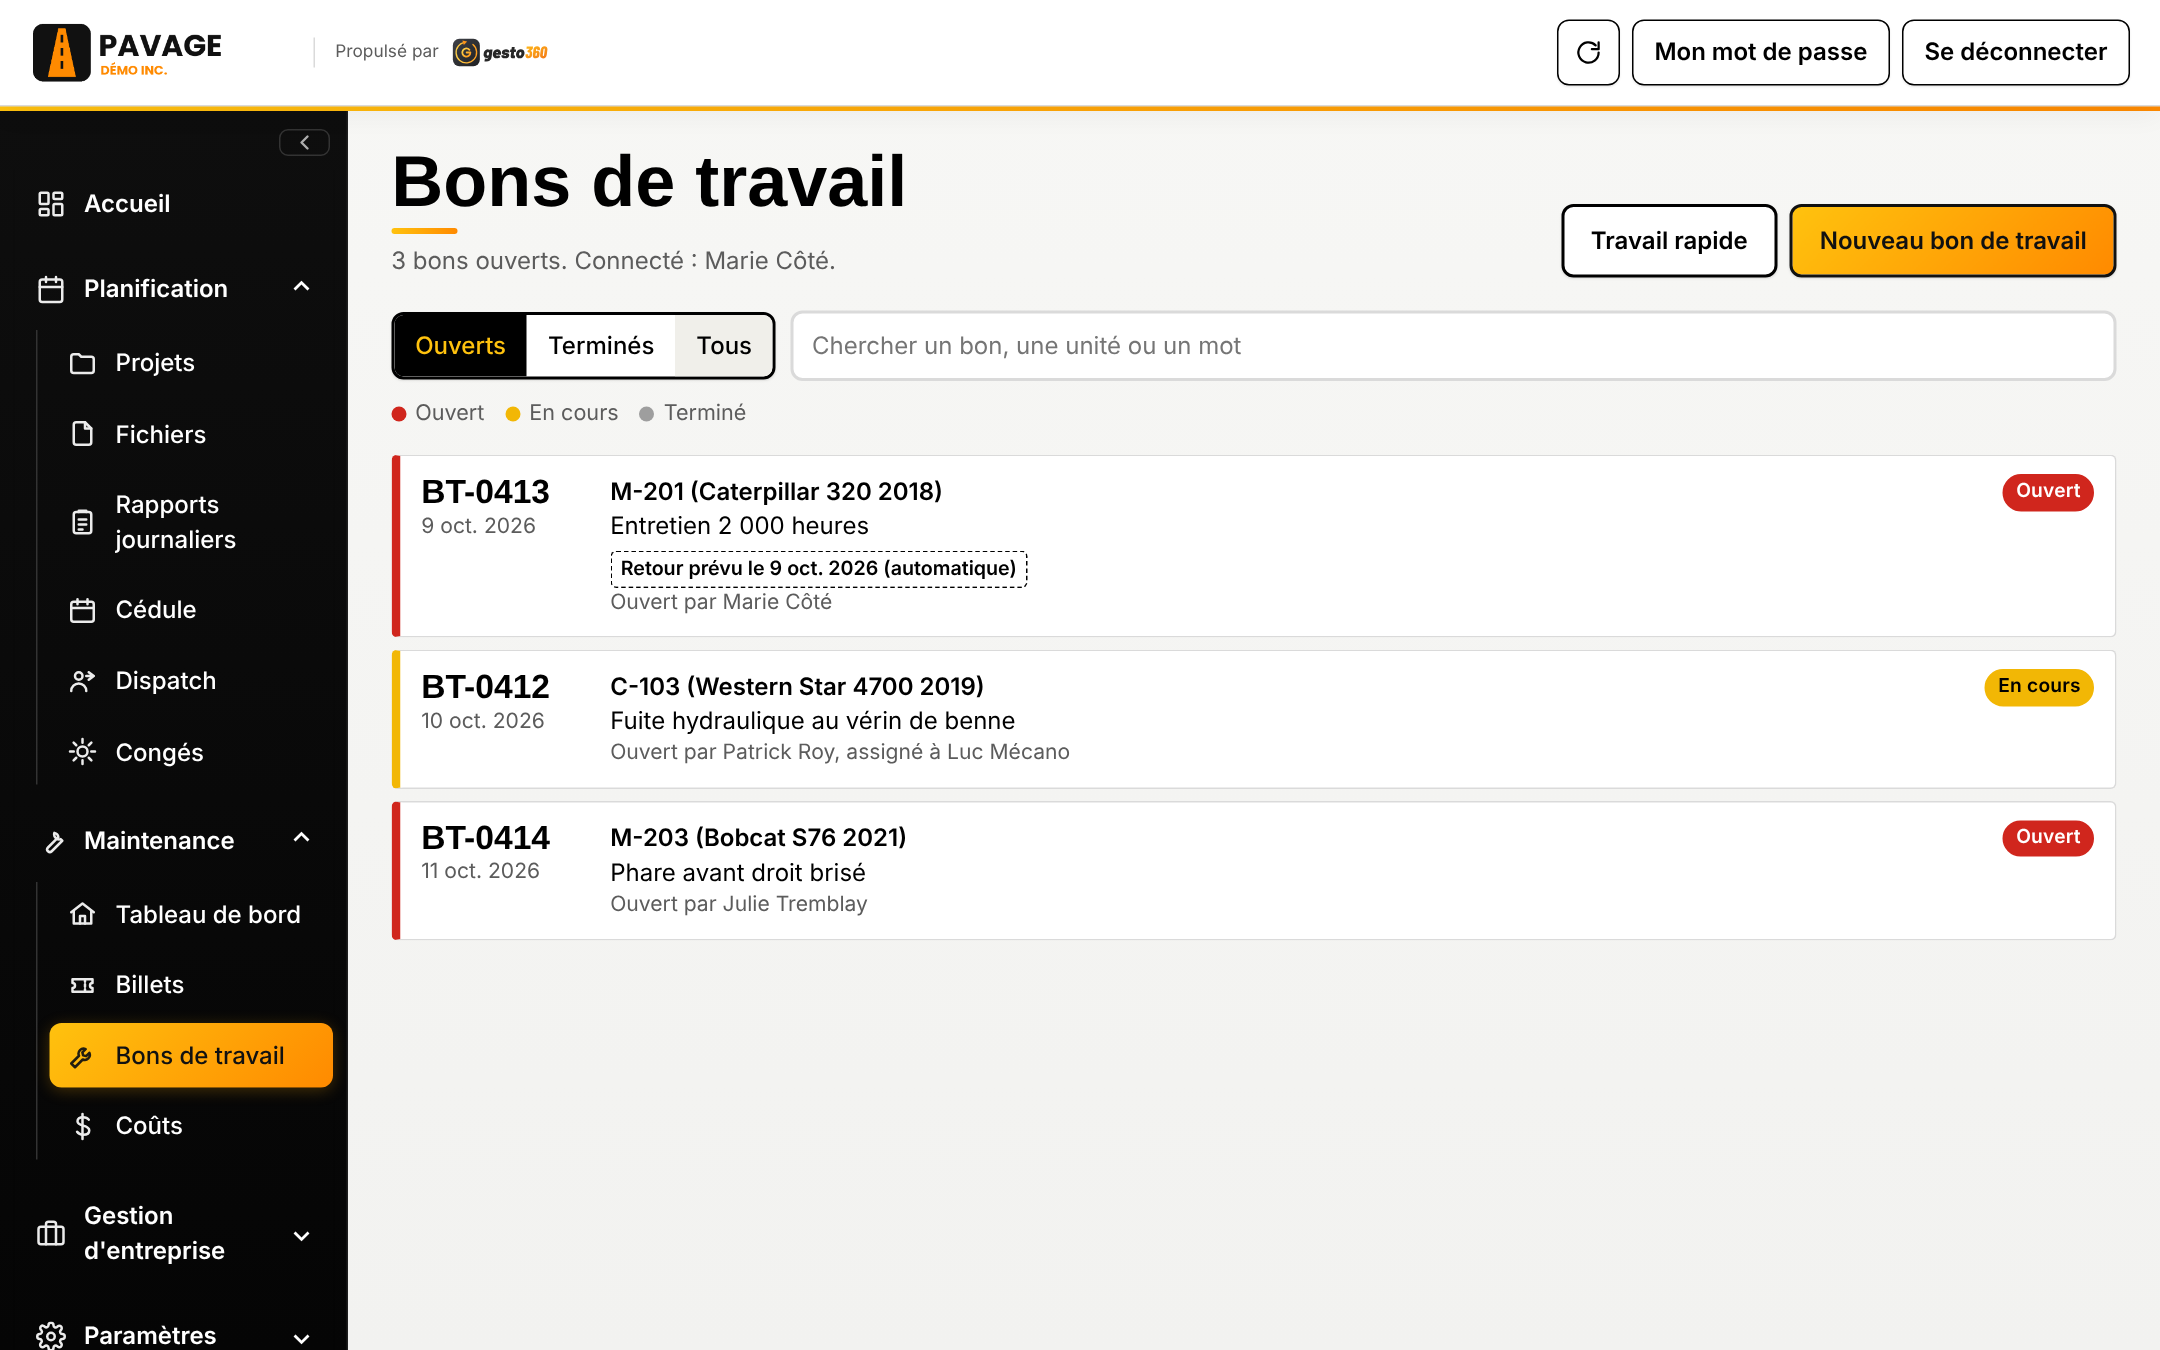2160x1350 pixels.
Task: Click the Maintenance tool icon
Action: tap(54, 842)
